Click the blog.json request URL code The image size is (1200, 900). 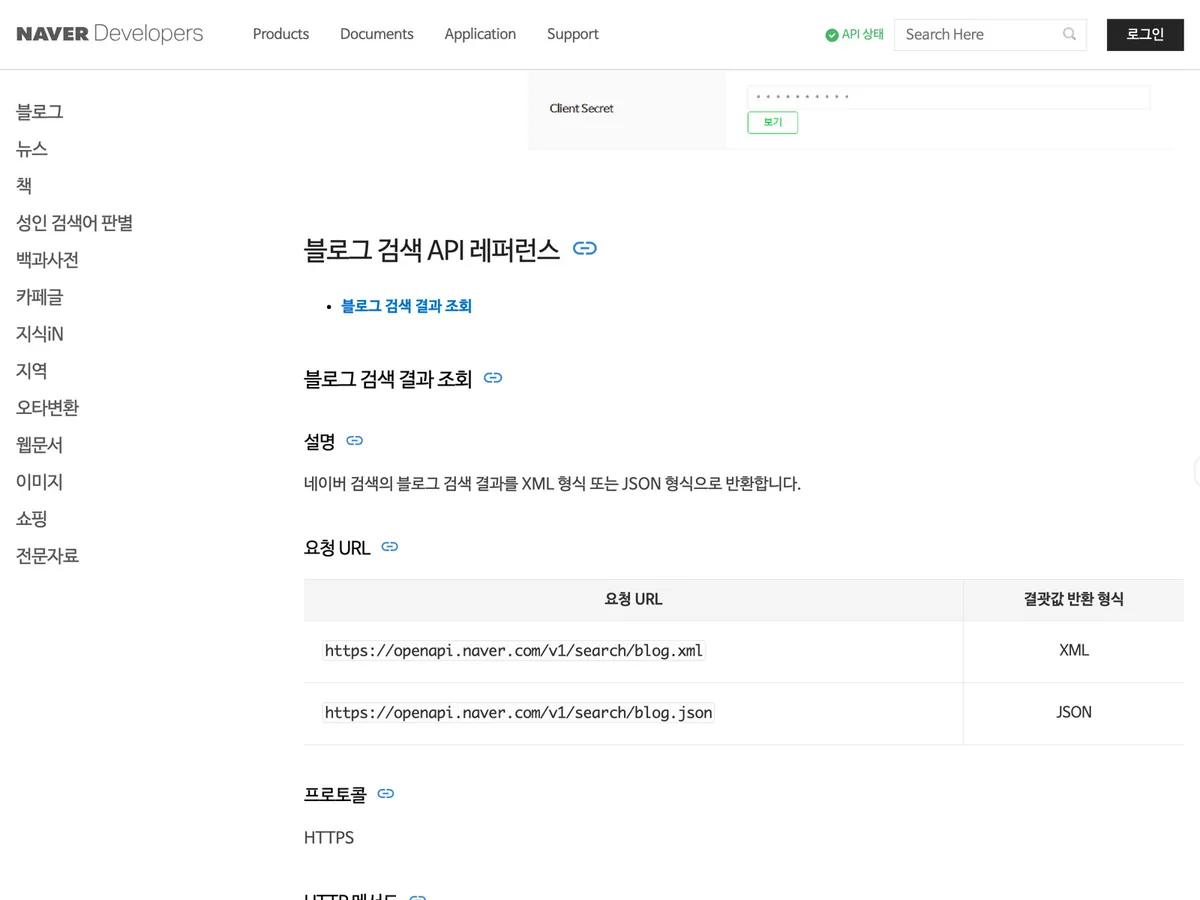coord(519,713)
